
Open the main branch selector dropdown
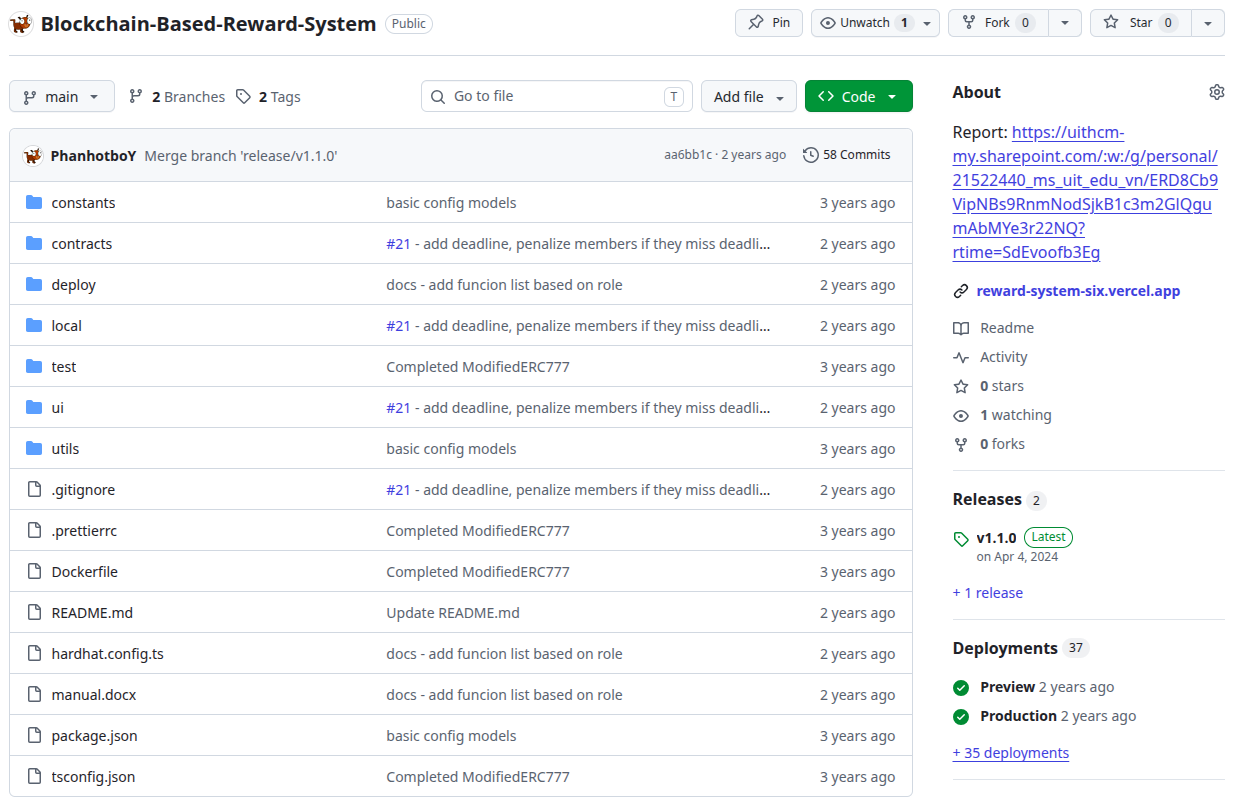[62, 97]
